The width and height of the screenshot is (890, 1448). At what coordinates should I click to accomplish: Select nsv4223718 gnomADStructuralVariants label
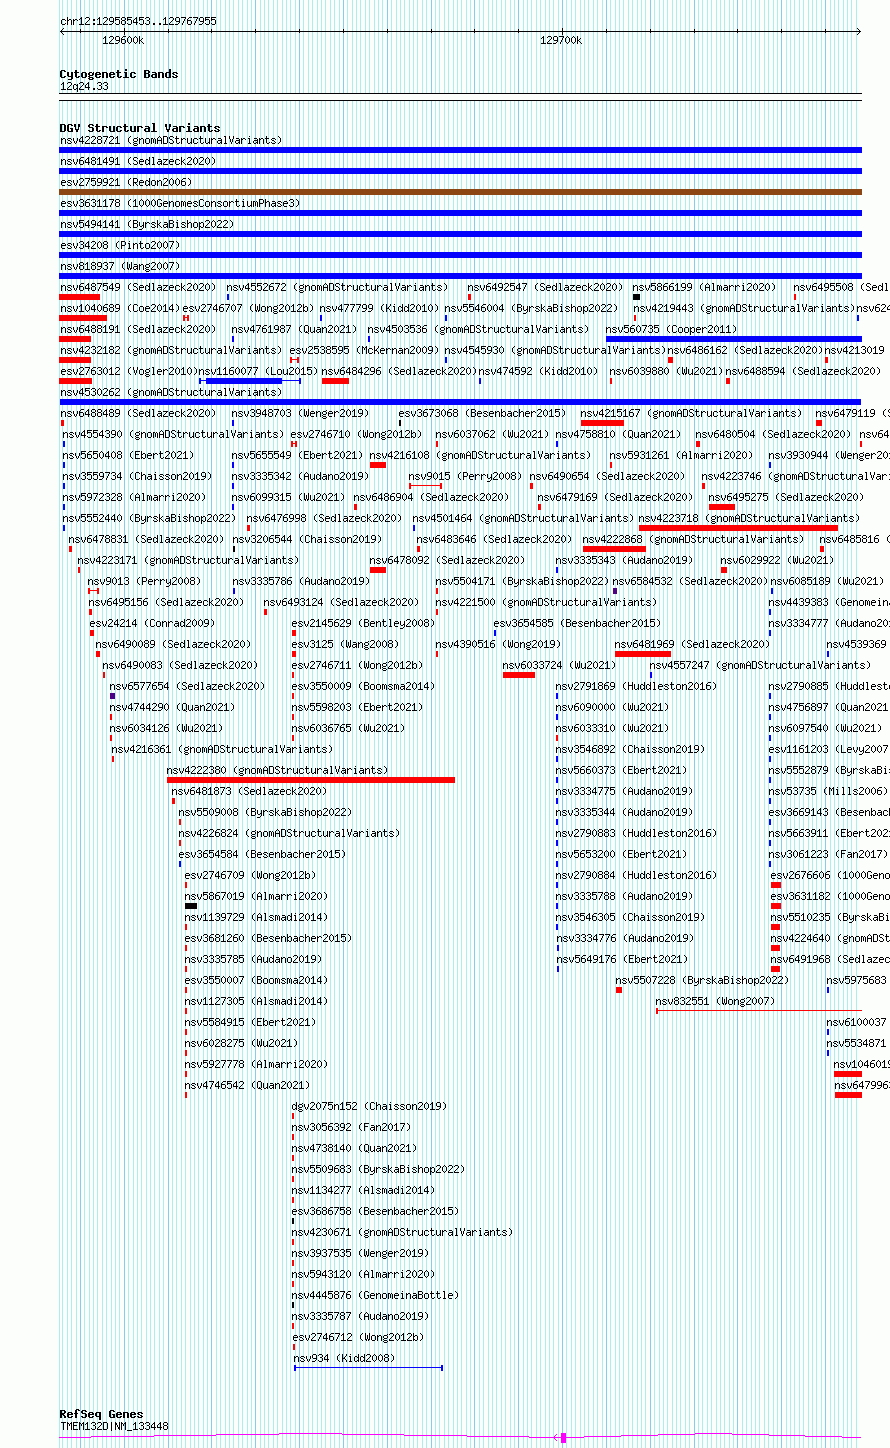(x=749, y=518)
